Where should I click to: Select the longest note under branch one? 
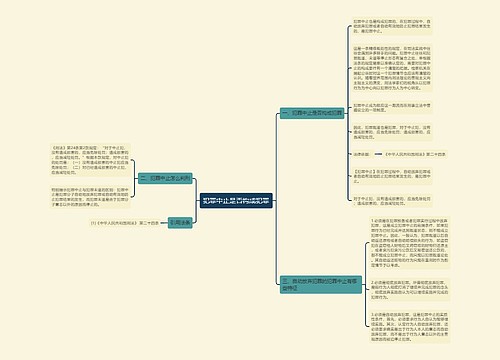coord(392,68)
